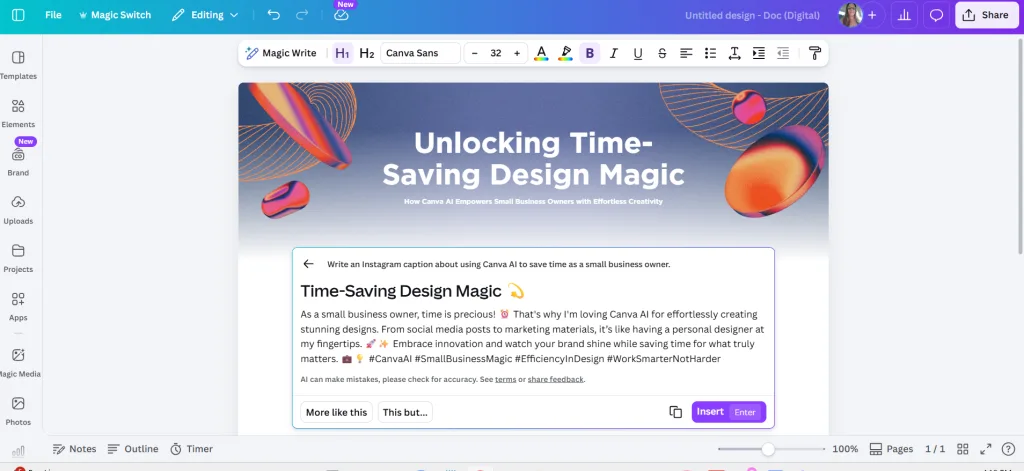Expand the Editing mode dropdown
The image size is (1024, 471).
pos(205,15)
